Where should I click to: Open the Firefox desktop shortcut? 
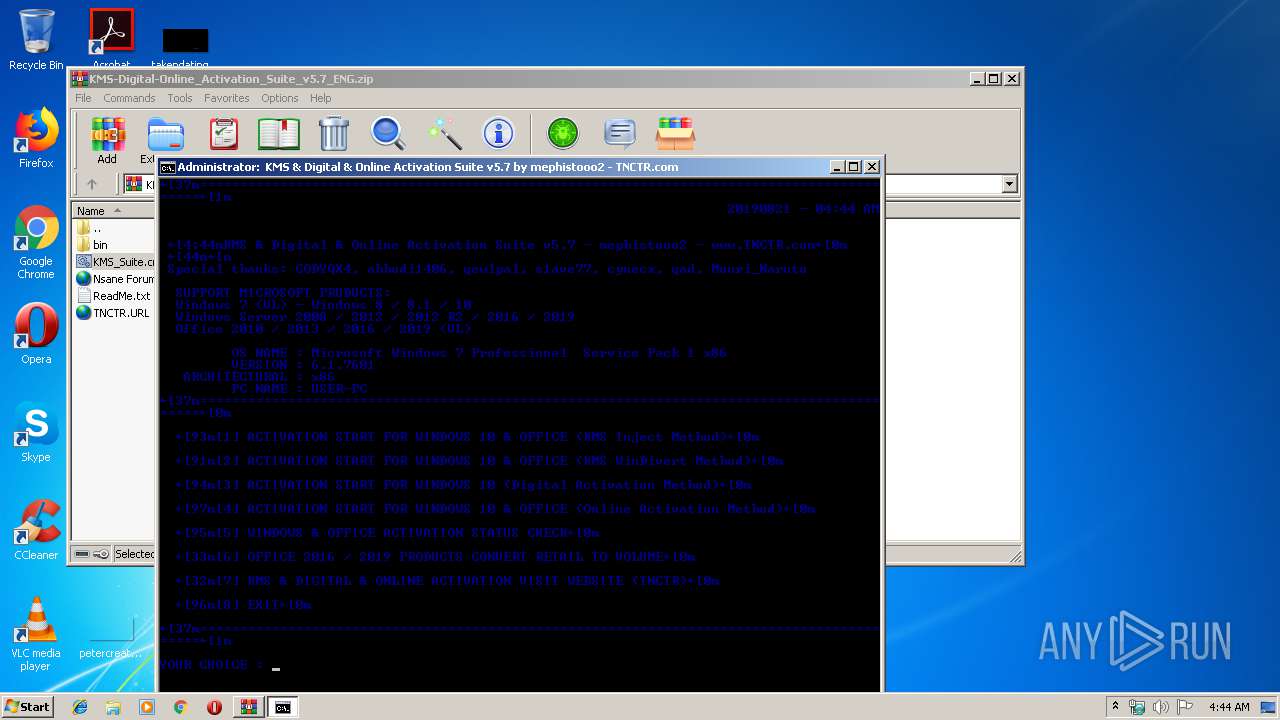click(36, 138)
